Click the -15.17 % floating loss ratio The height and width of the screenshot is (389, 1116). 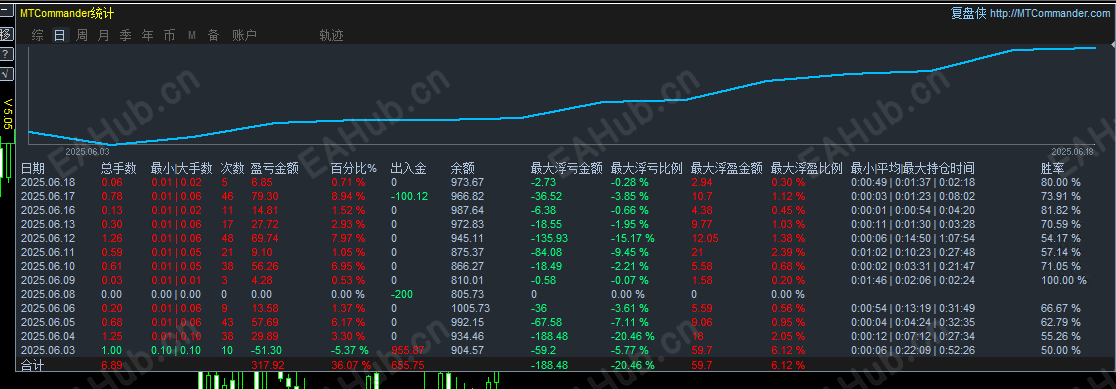click(x=633, y=238)
